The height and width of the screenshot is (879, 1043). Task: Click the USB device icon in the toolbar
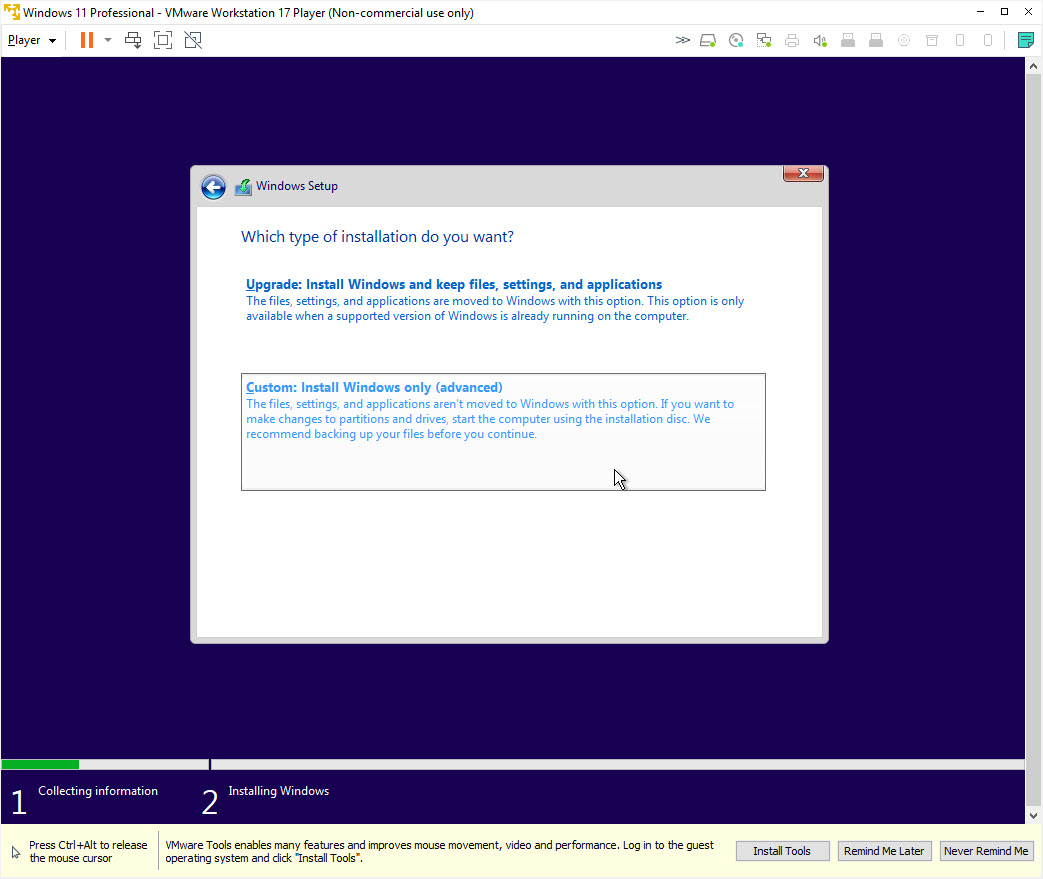tap(848, 40)
